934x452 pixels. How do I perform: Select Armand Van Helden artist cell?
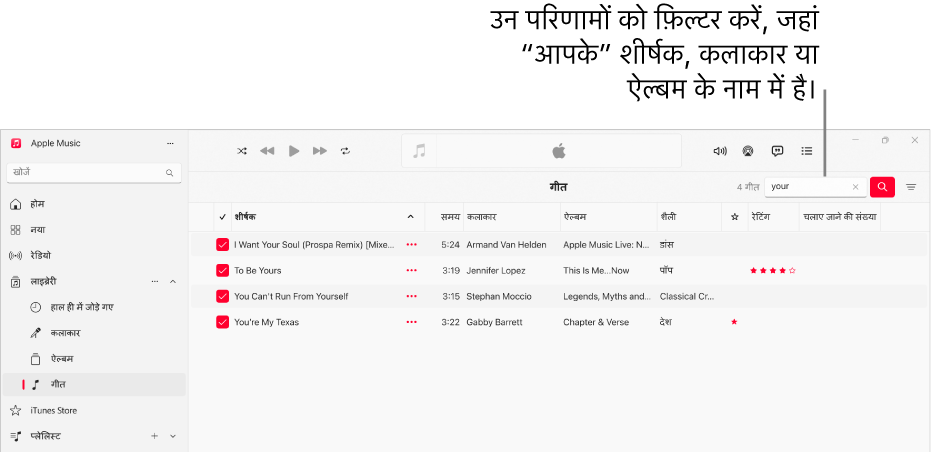tap(506, 245)
